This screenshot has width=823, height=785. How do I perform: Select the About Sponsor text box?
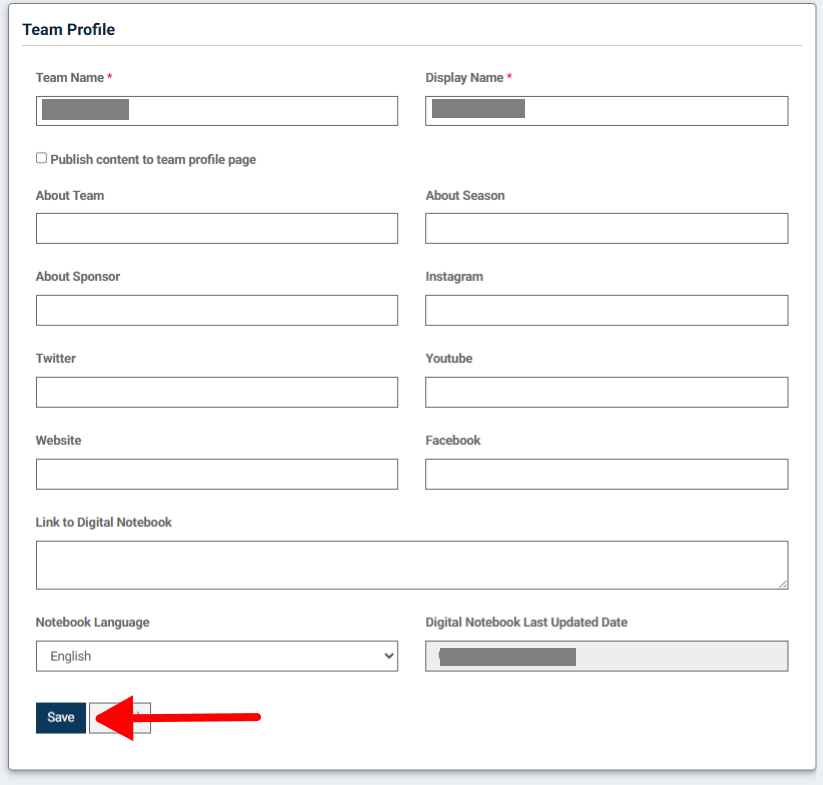click(217, 310)
